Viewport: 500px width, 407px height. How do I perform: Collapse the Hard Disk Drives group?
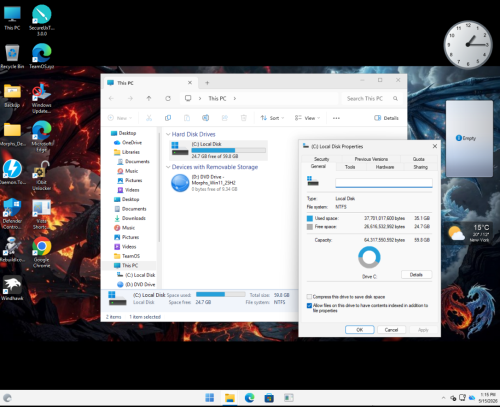coord(168,134)
